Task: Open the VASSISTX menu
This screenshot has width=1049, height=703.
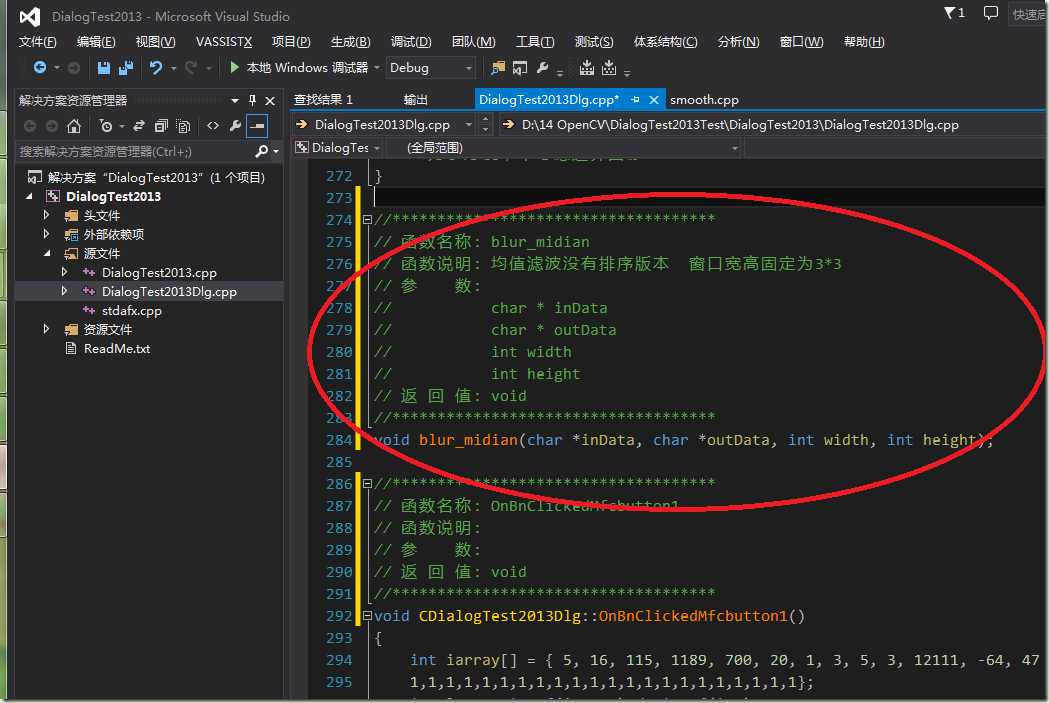Action: click(223, 42)
